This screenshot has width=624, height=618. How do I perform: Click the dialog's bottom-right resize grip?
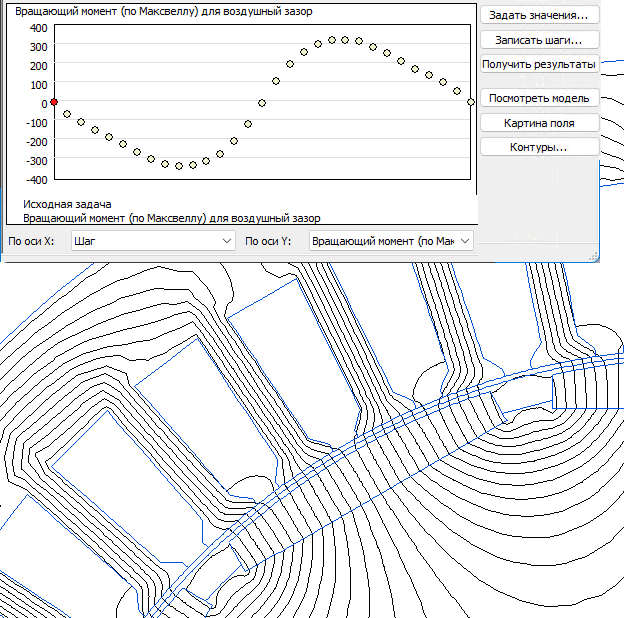point(593,255)
